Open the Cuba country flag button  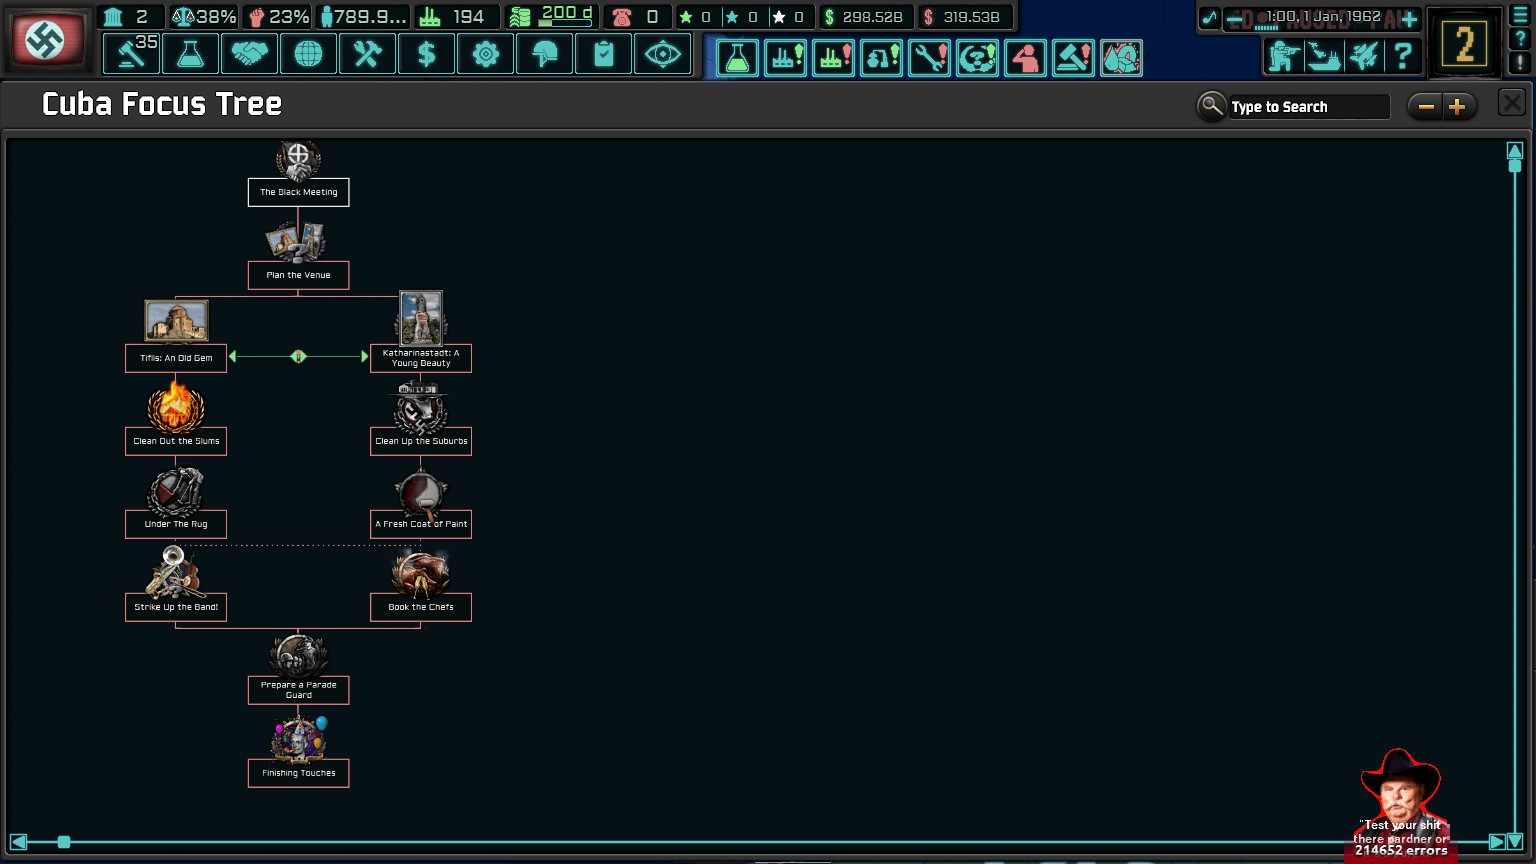[46, 40]
